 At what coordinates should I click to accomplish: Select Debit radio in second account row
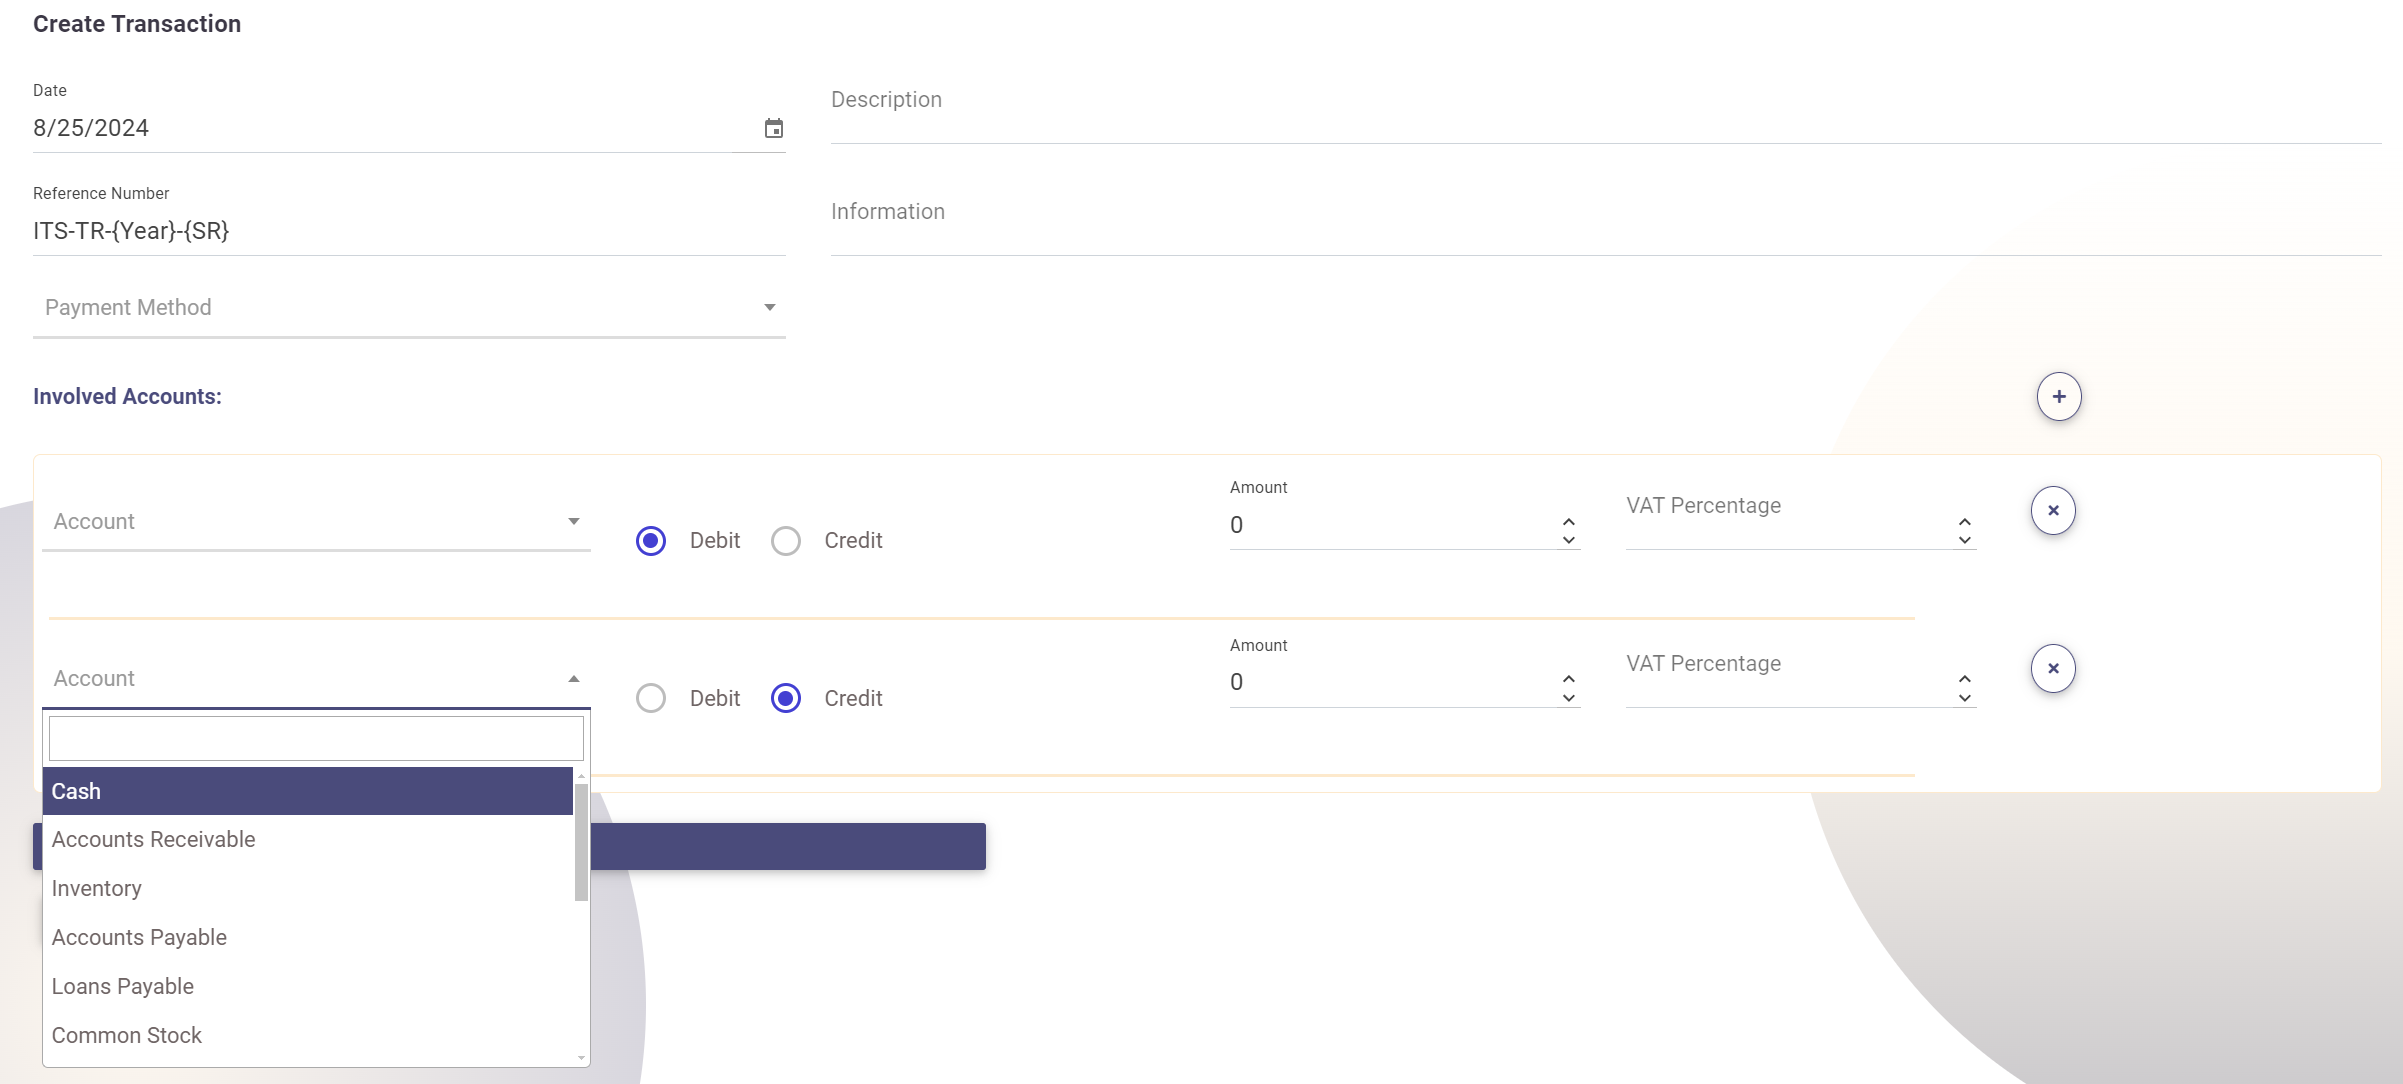tap(651, 698)
